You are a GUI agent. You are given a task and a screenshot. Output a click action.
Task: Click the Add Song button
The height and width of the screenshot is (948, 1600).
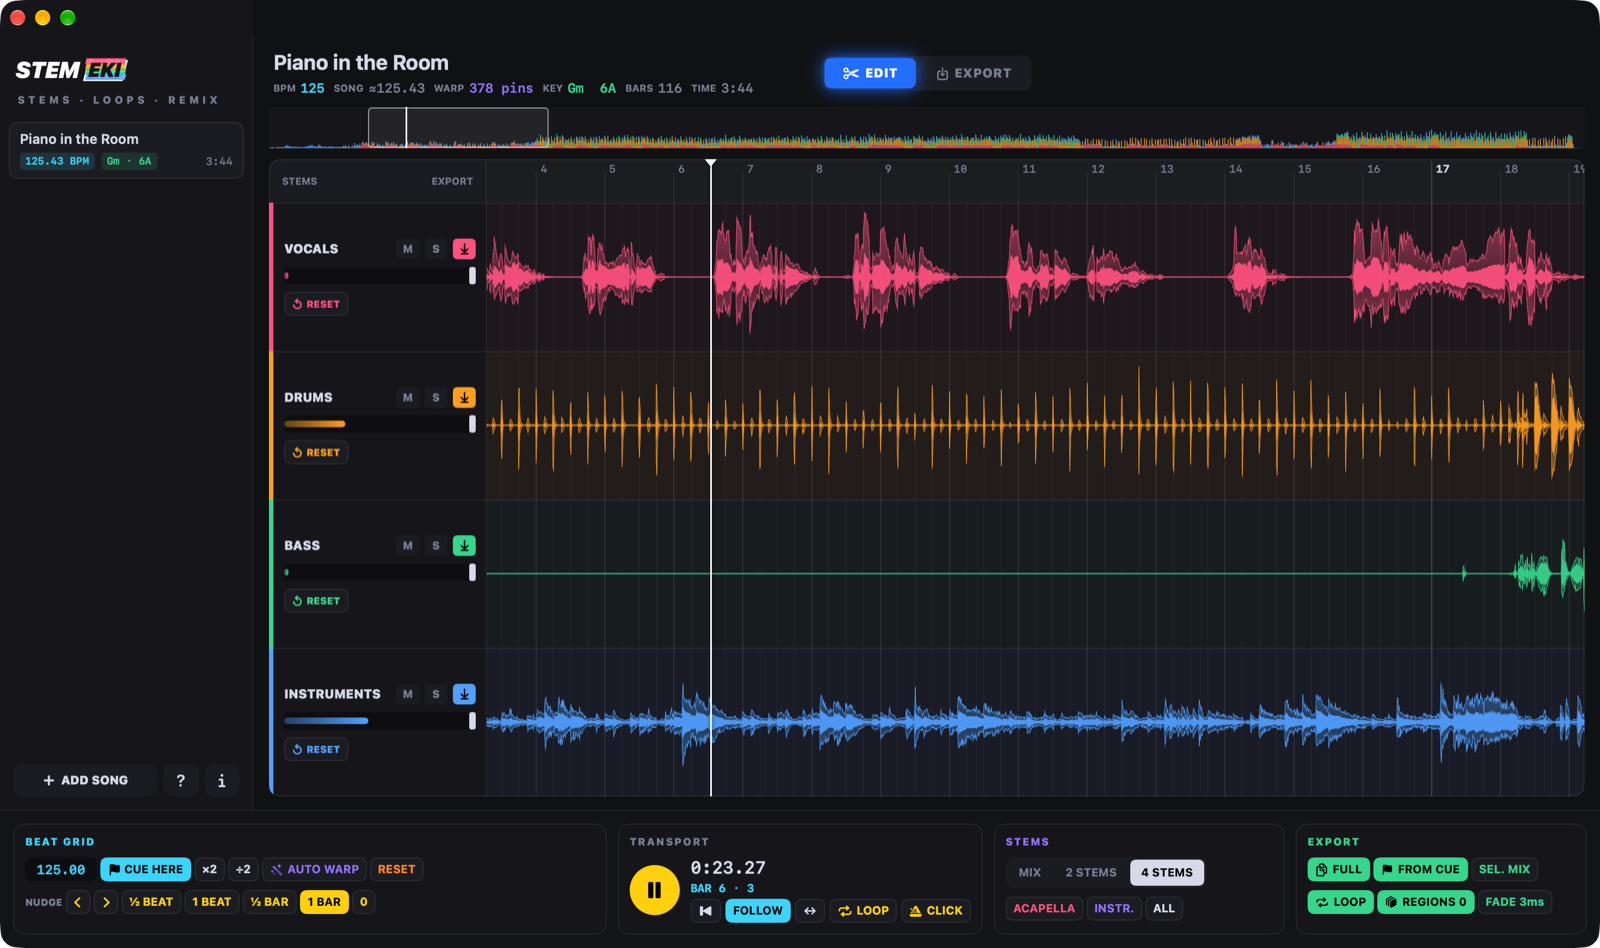(x=85, y=780)
